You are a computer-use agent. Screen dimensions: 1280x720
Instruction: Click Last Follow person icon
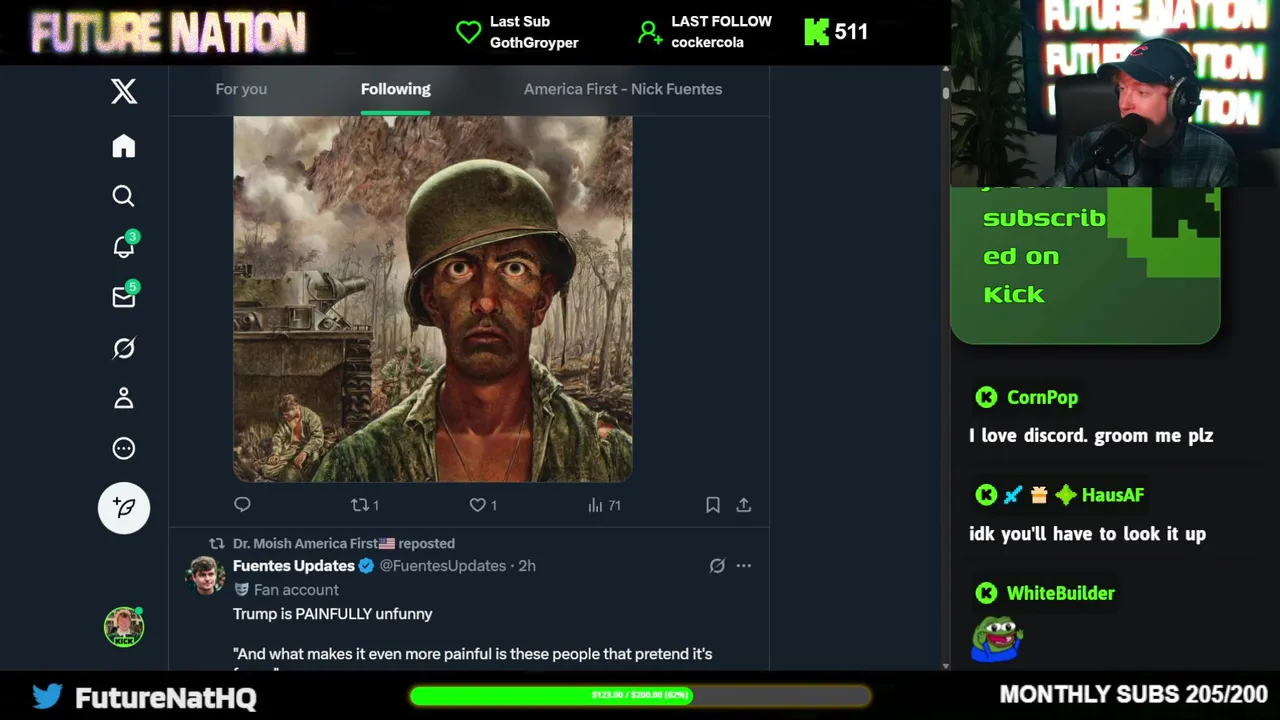(x=650, y=33)
